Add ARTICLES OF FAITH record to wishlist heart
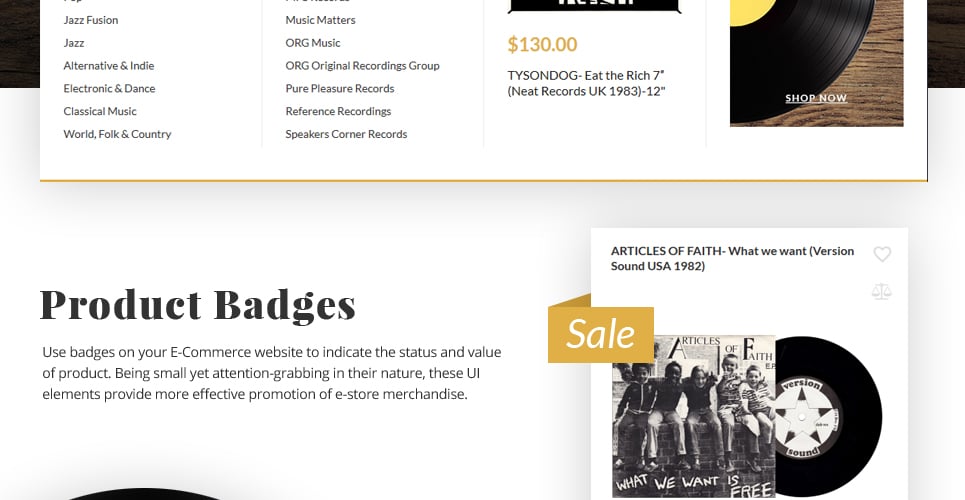965x500 pixels. point(882,254)
